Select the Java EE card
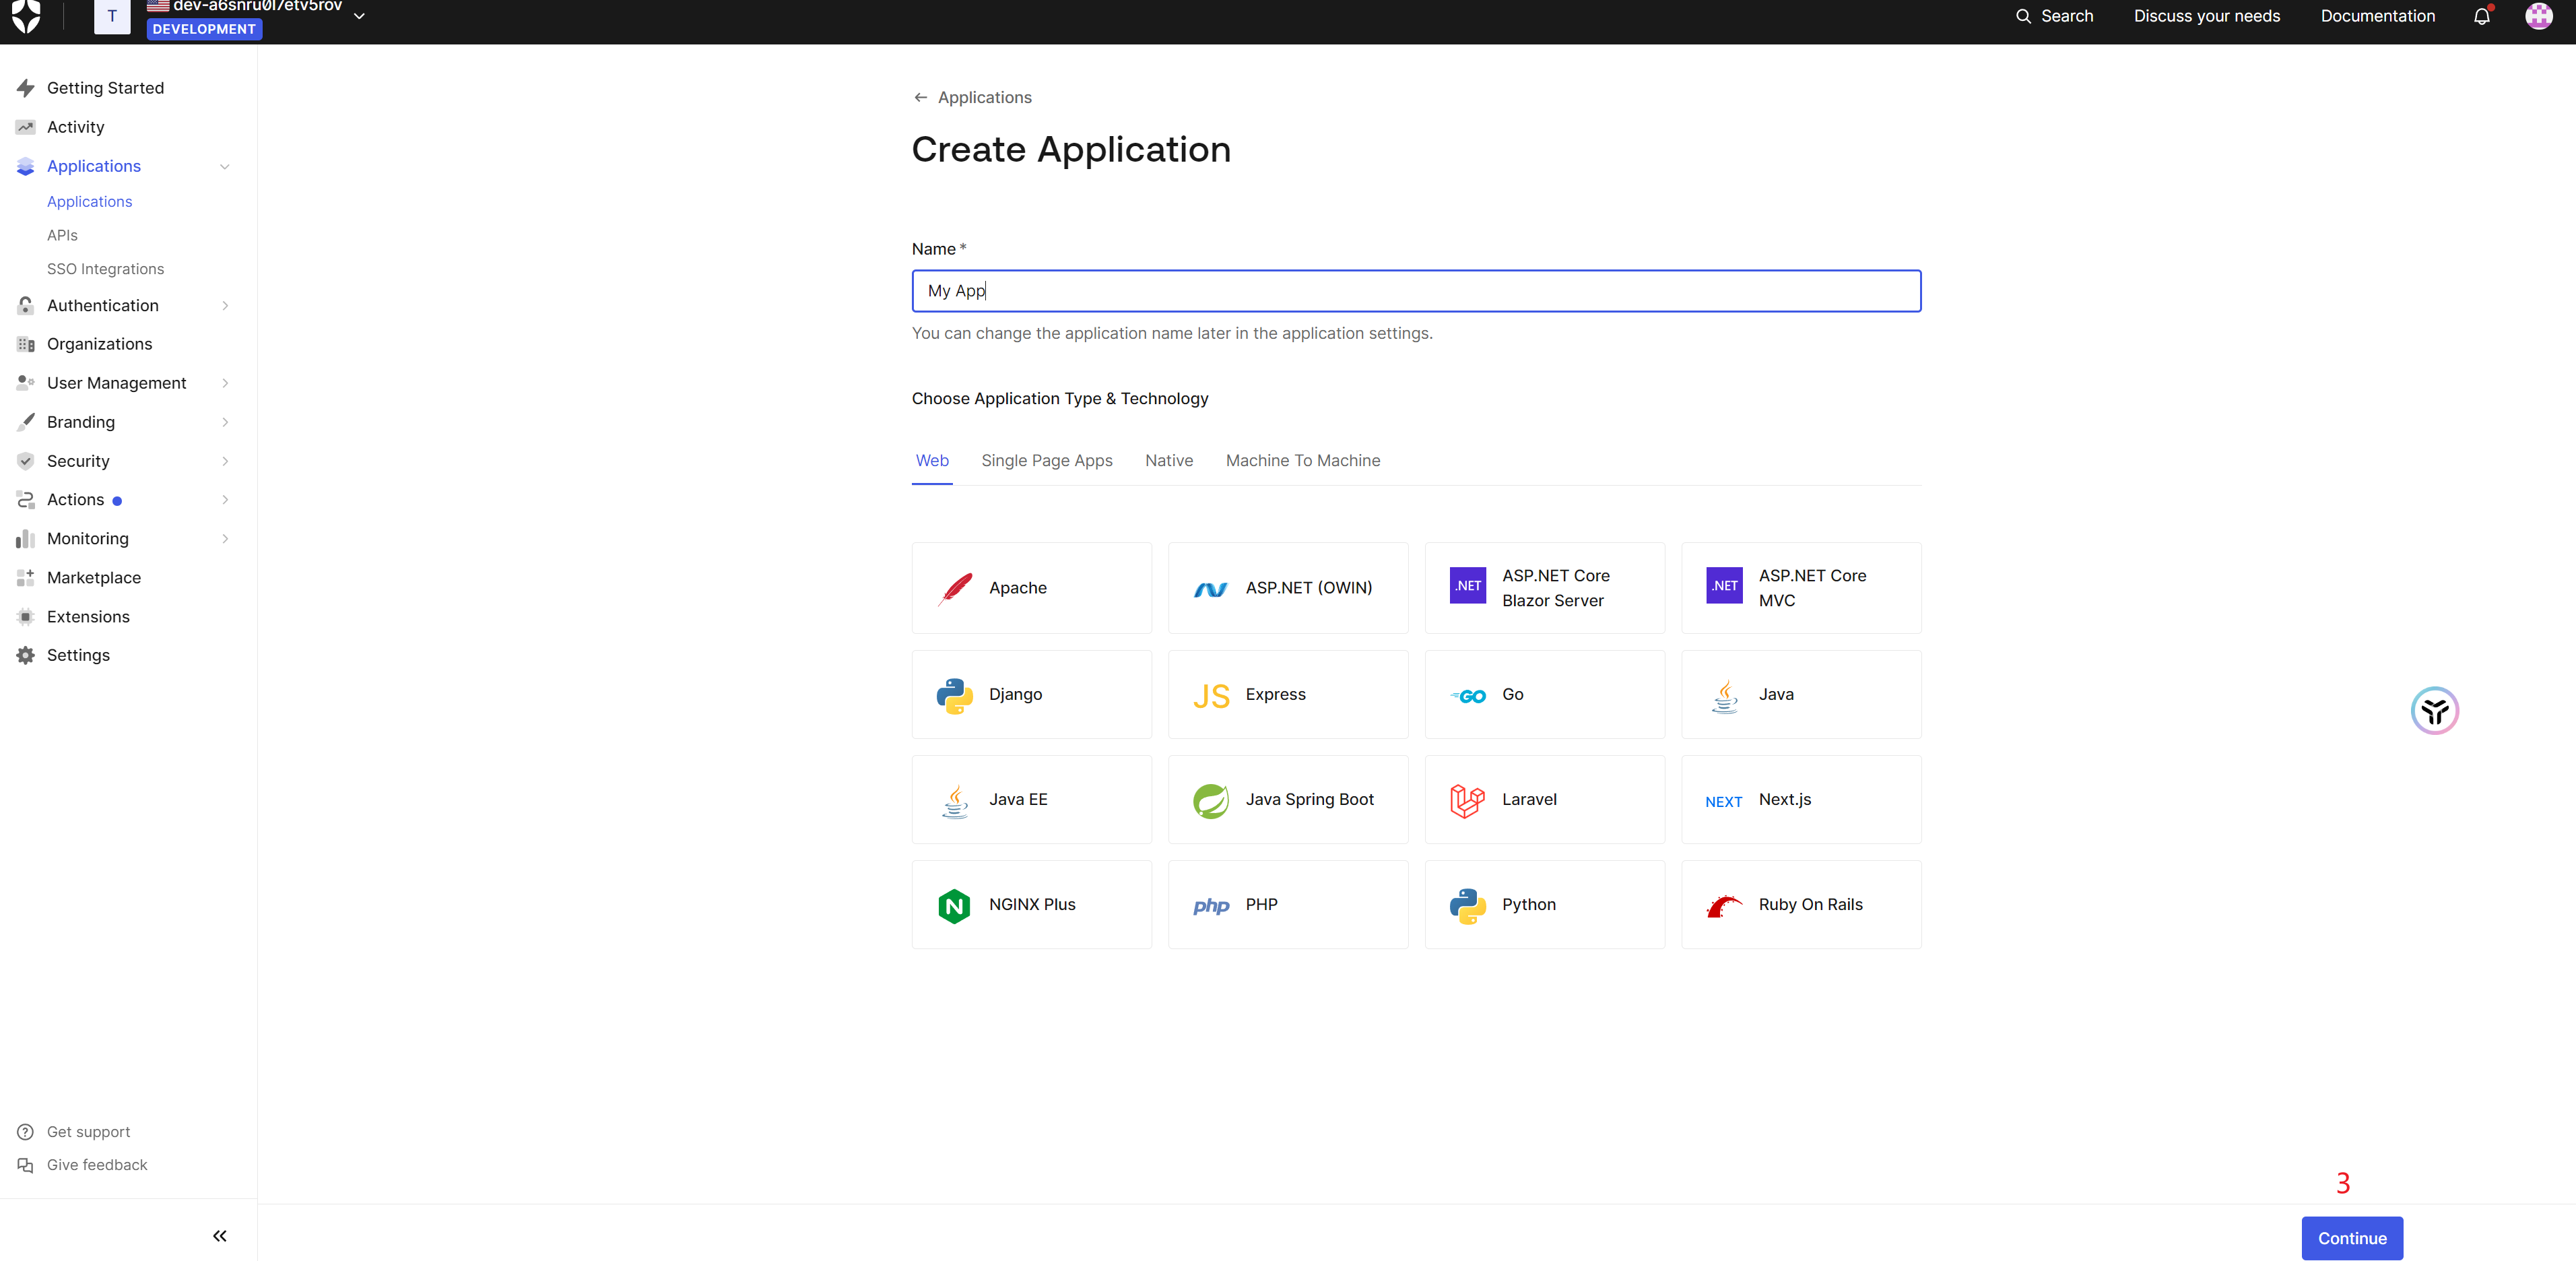This screenshot has width=2576, height=1261. (x=1031, y=799)
